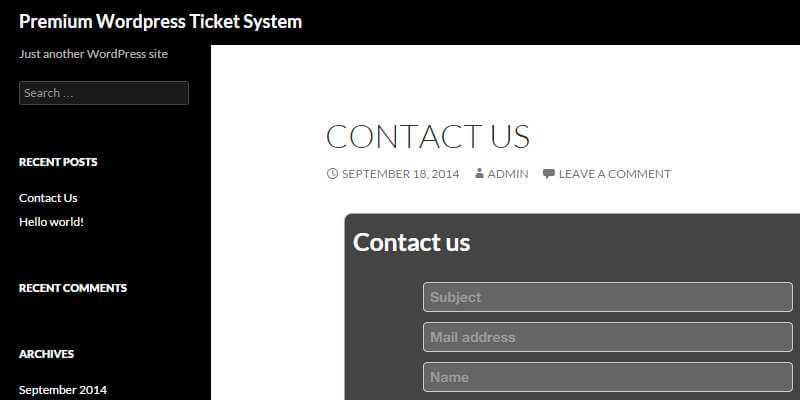This screenshot has width=800, height=400.
Task: Open the Hello world! recent post
Action: pos(51,222)
